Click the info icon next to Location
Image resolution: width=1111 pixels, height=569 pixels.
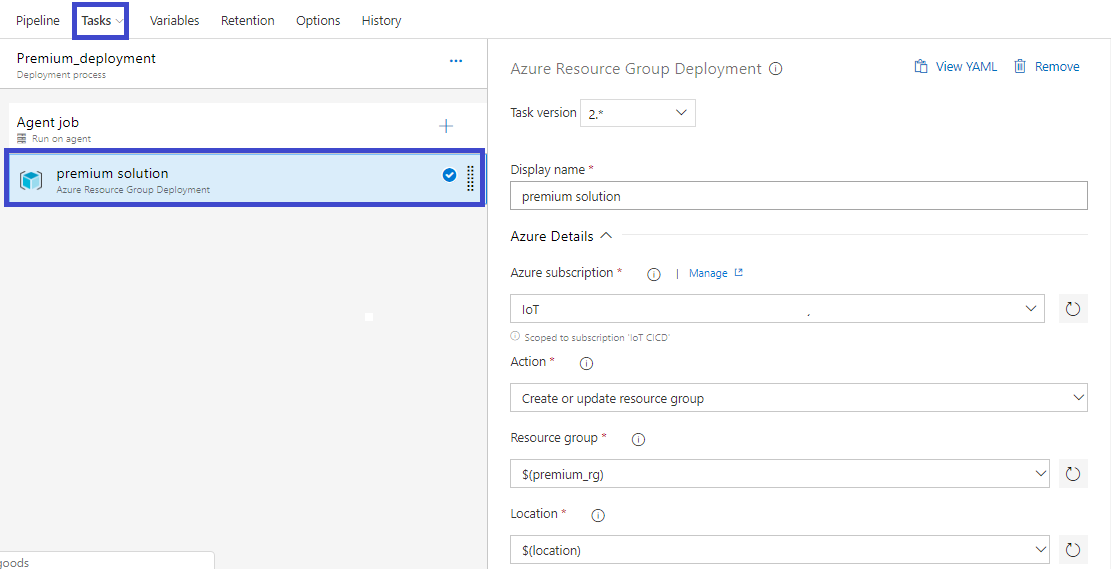click(x=598, y=515)
